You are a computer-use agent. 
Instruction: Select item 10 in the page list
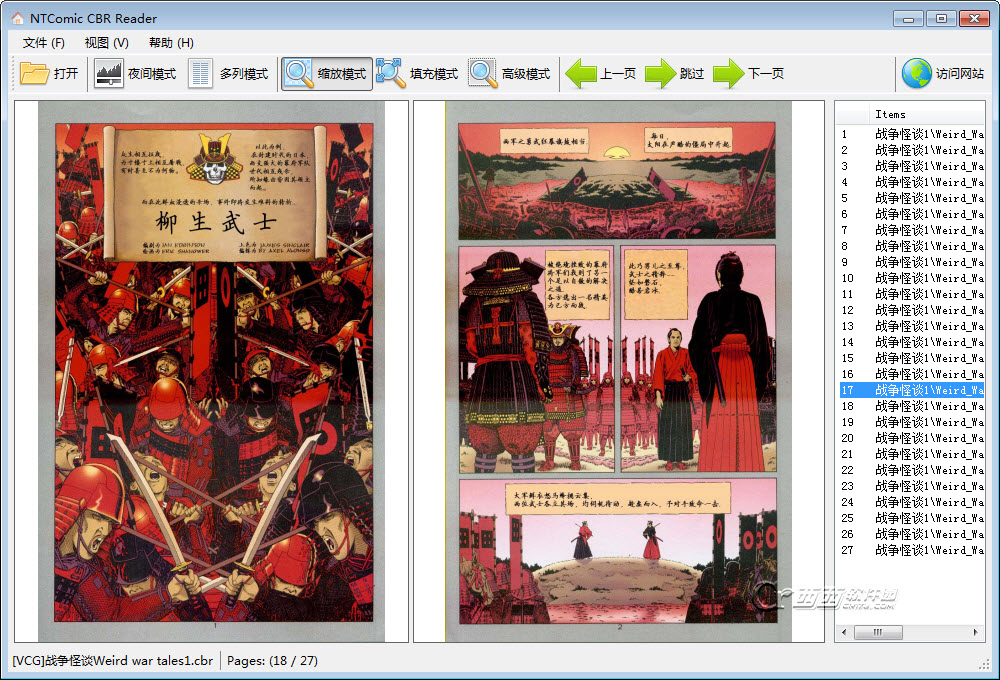point(912,277)
